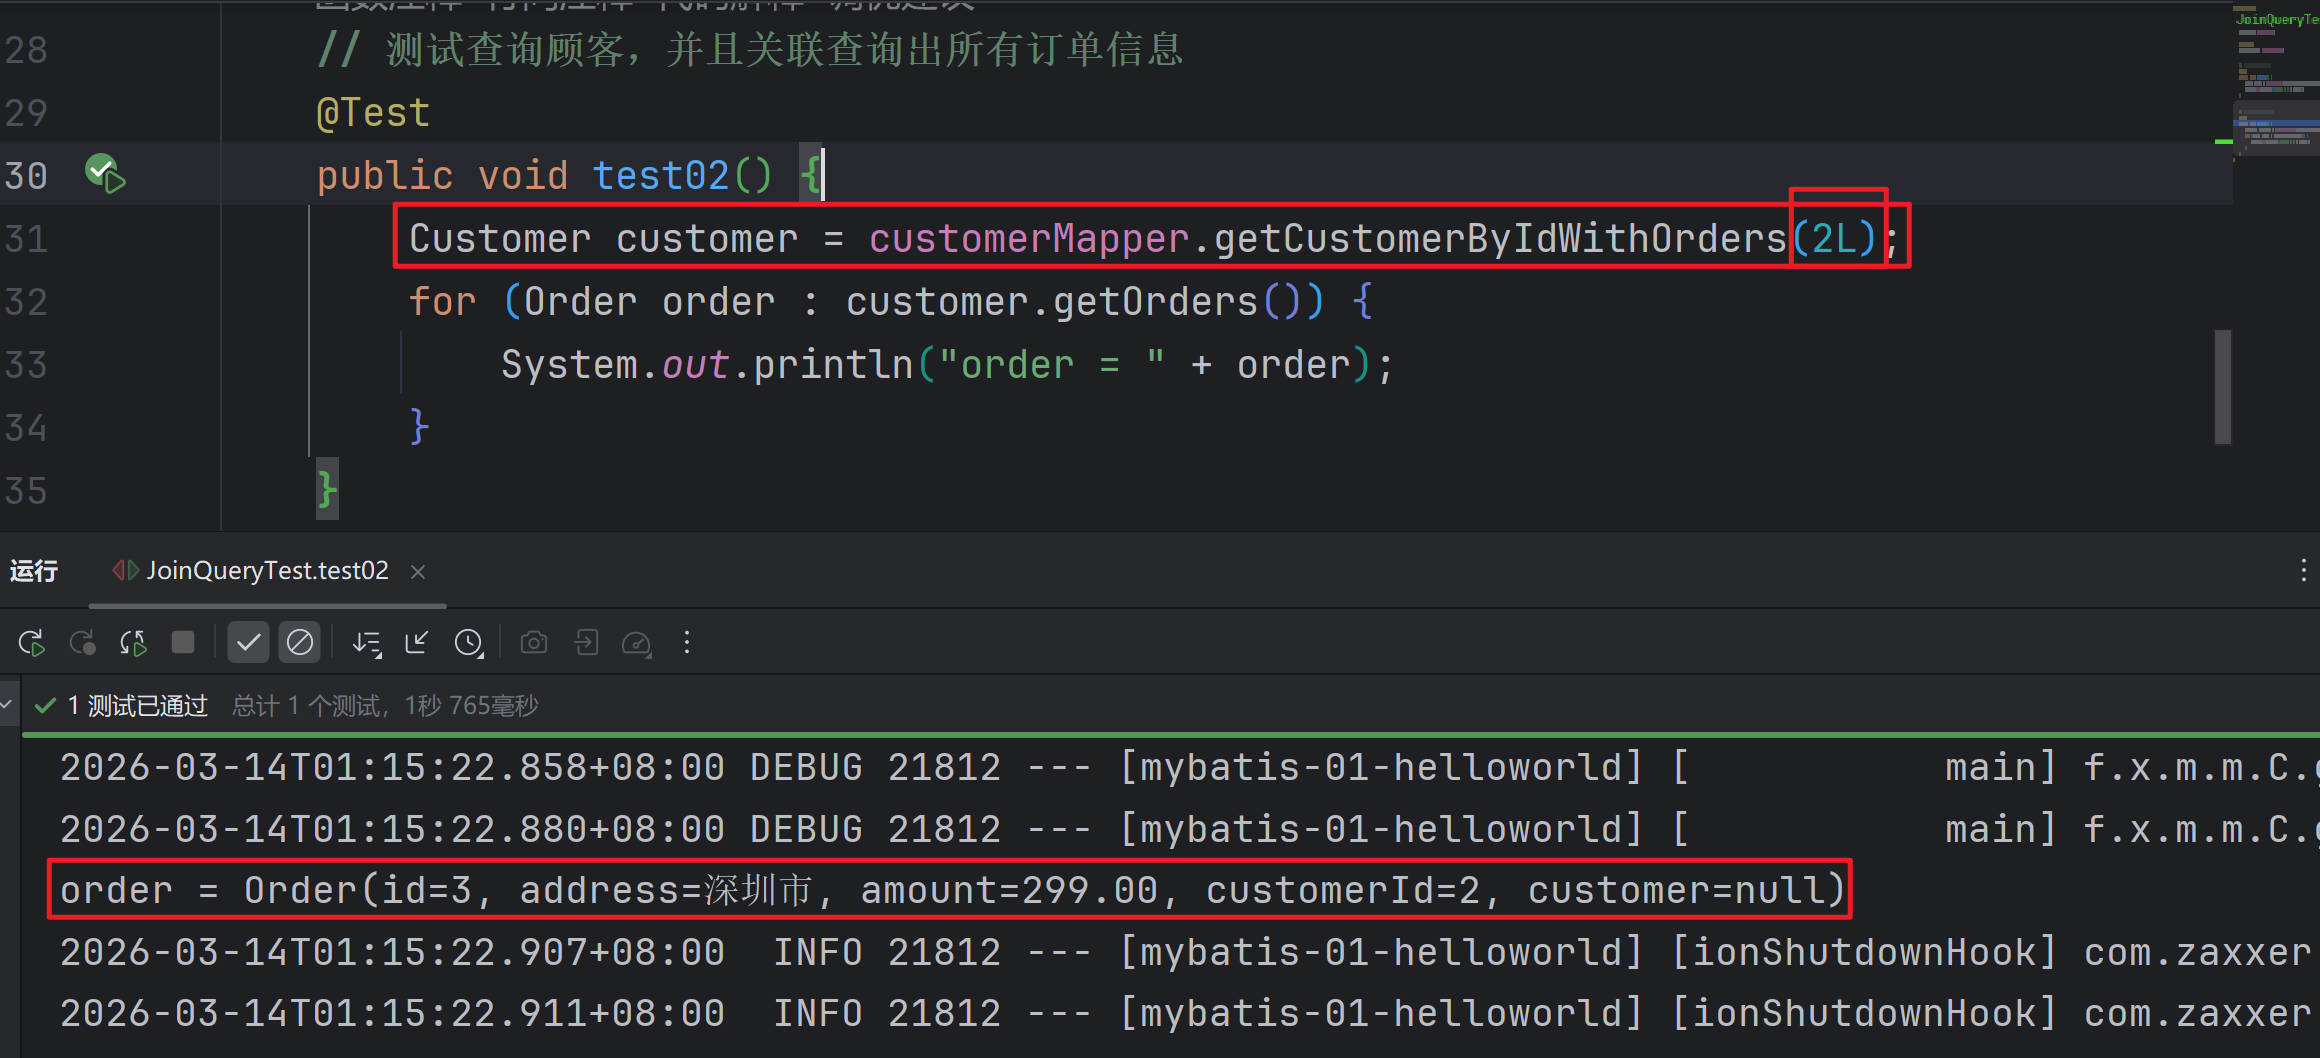The height and width of the screenshot is (1058, 2320).
Task: Click the editor vertical scrollbar thumb
Action: 2223,386
